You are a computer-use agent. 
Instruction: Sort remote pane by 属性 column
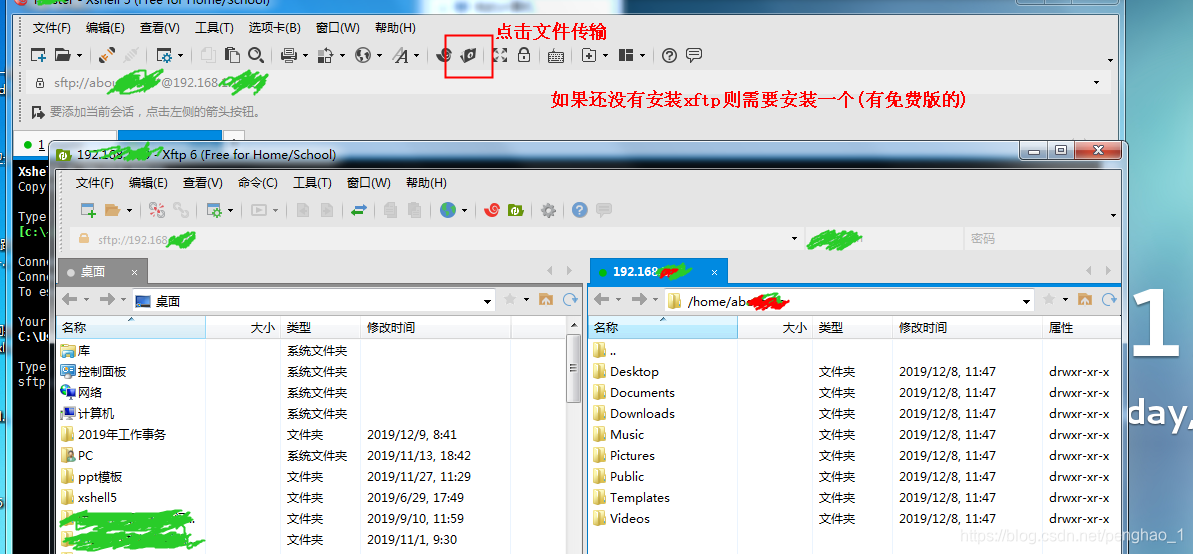1080,328
